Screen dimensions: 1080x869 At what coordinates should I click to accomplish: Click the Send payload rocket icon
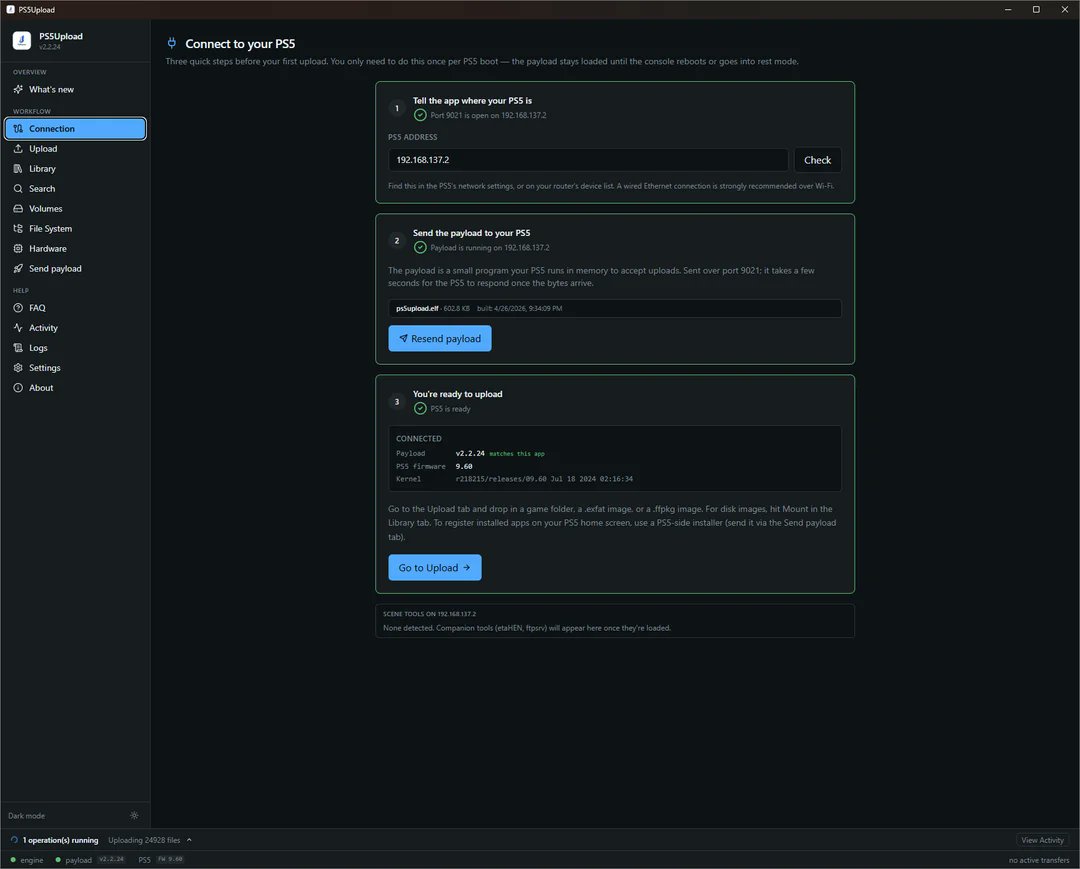point(18,269)
